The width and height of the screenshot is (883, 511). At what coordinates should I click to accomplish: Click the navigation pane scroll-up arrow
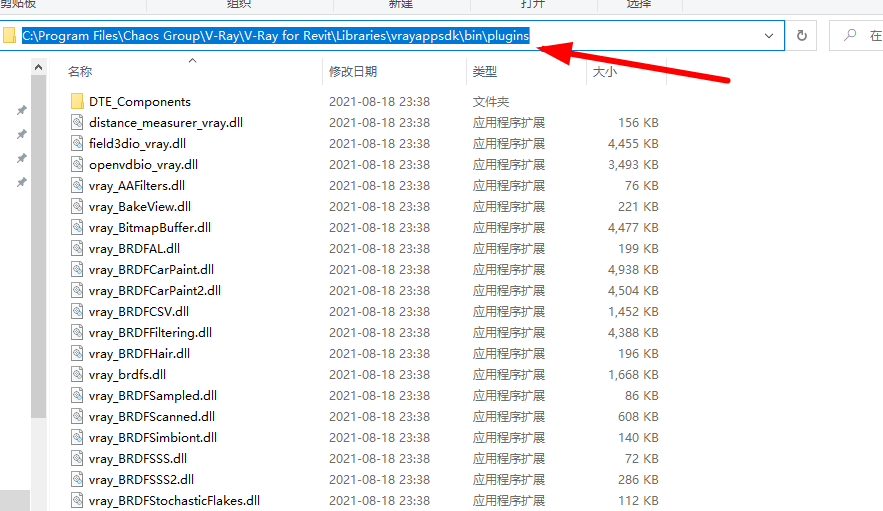tap(38, 67)
